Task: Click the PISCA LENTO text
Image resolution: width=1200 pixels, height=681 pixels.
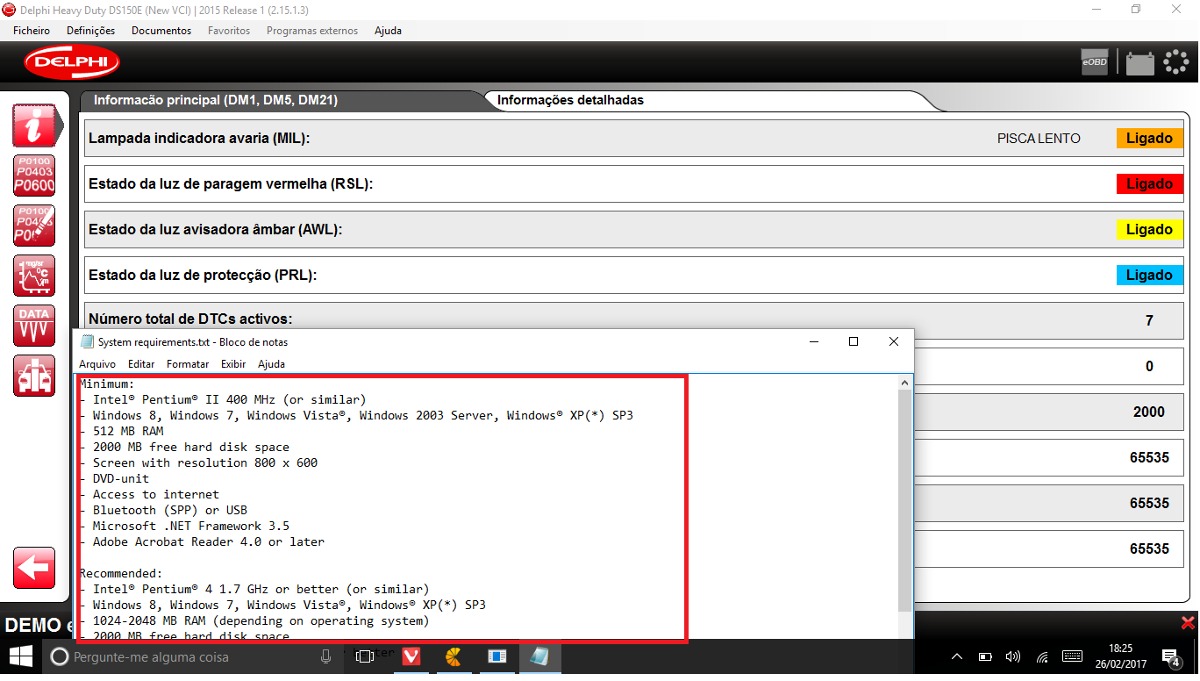Action: pyautogui.click(x=1038, y=139)
